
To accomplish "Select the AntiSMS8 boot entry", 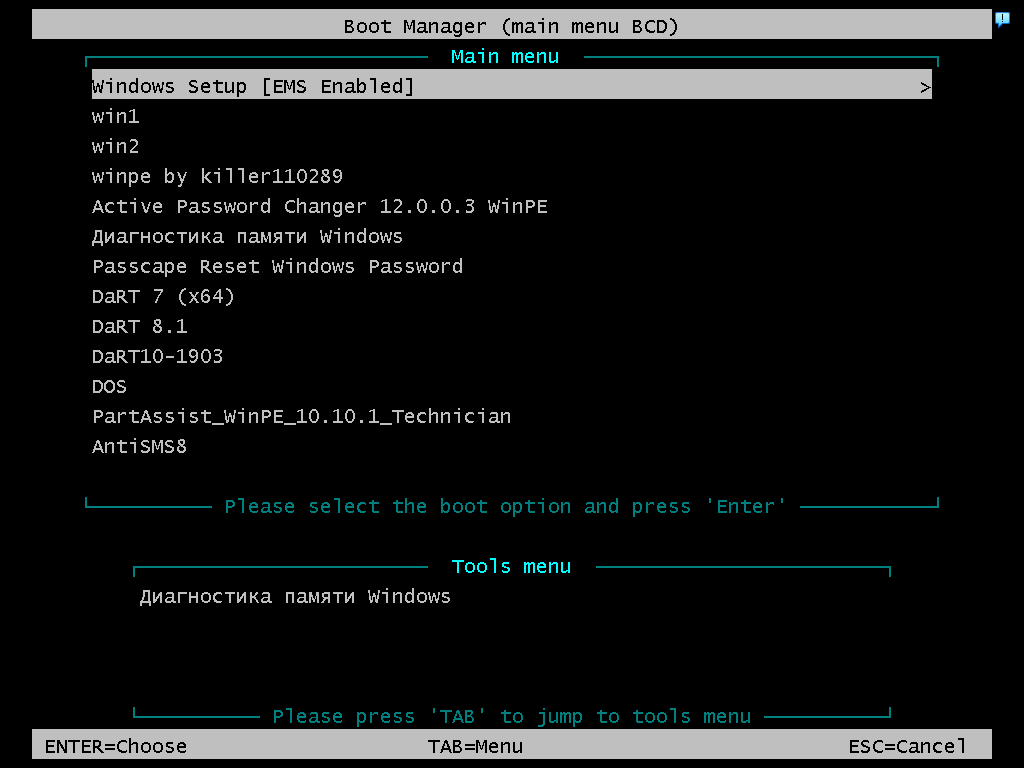I will 139,447.
